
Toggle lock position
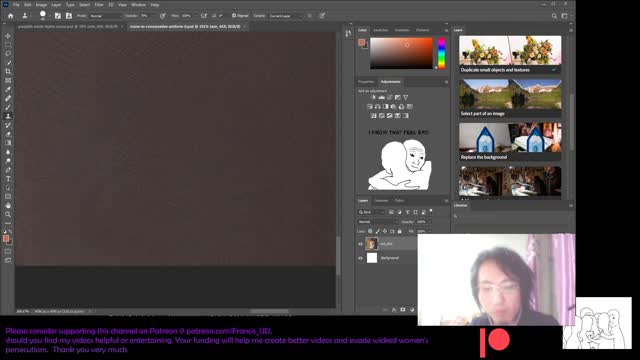[x=385, y=231]
